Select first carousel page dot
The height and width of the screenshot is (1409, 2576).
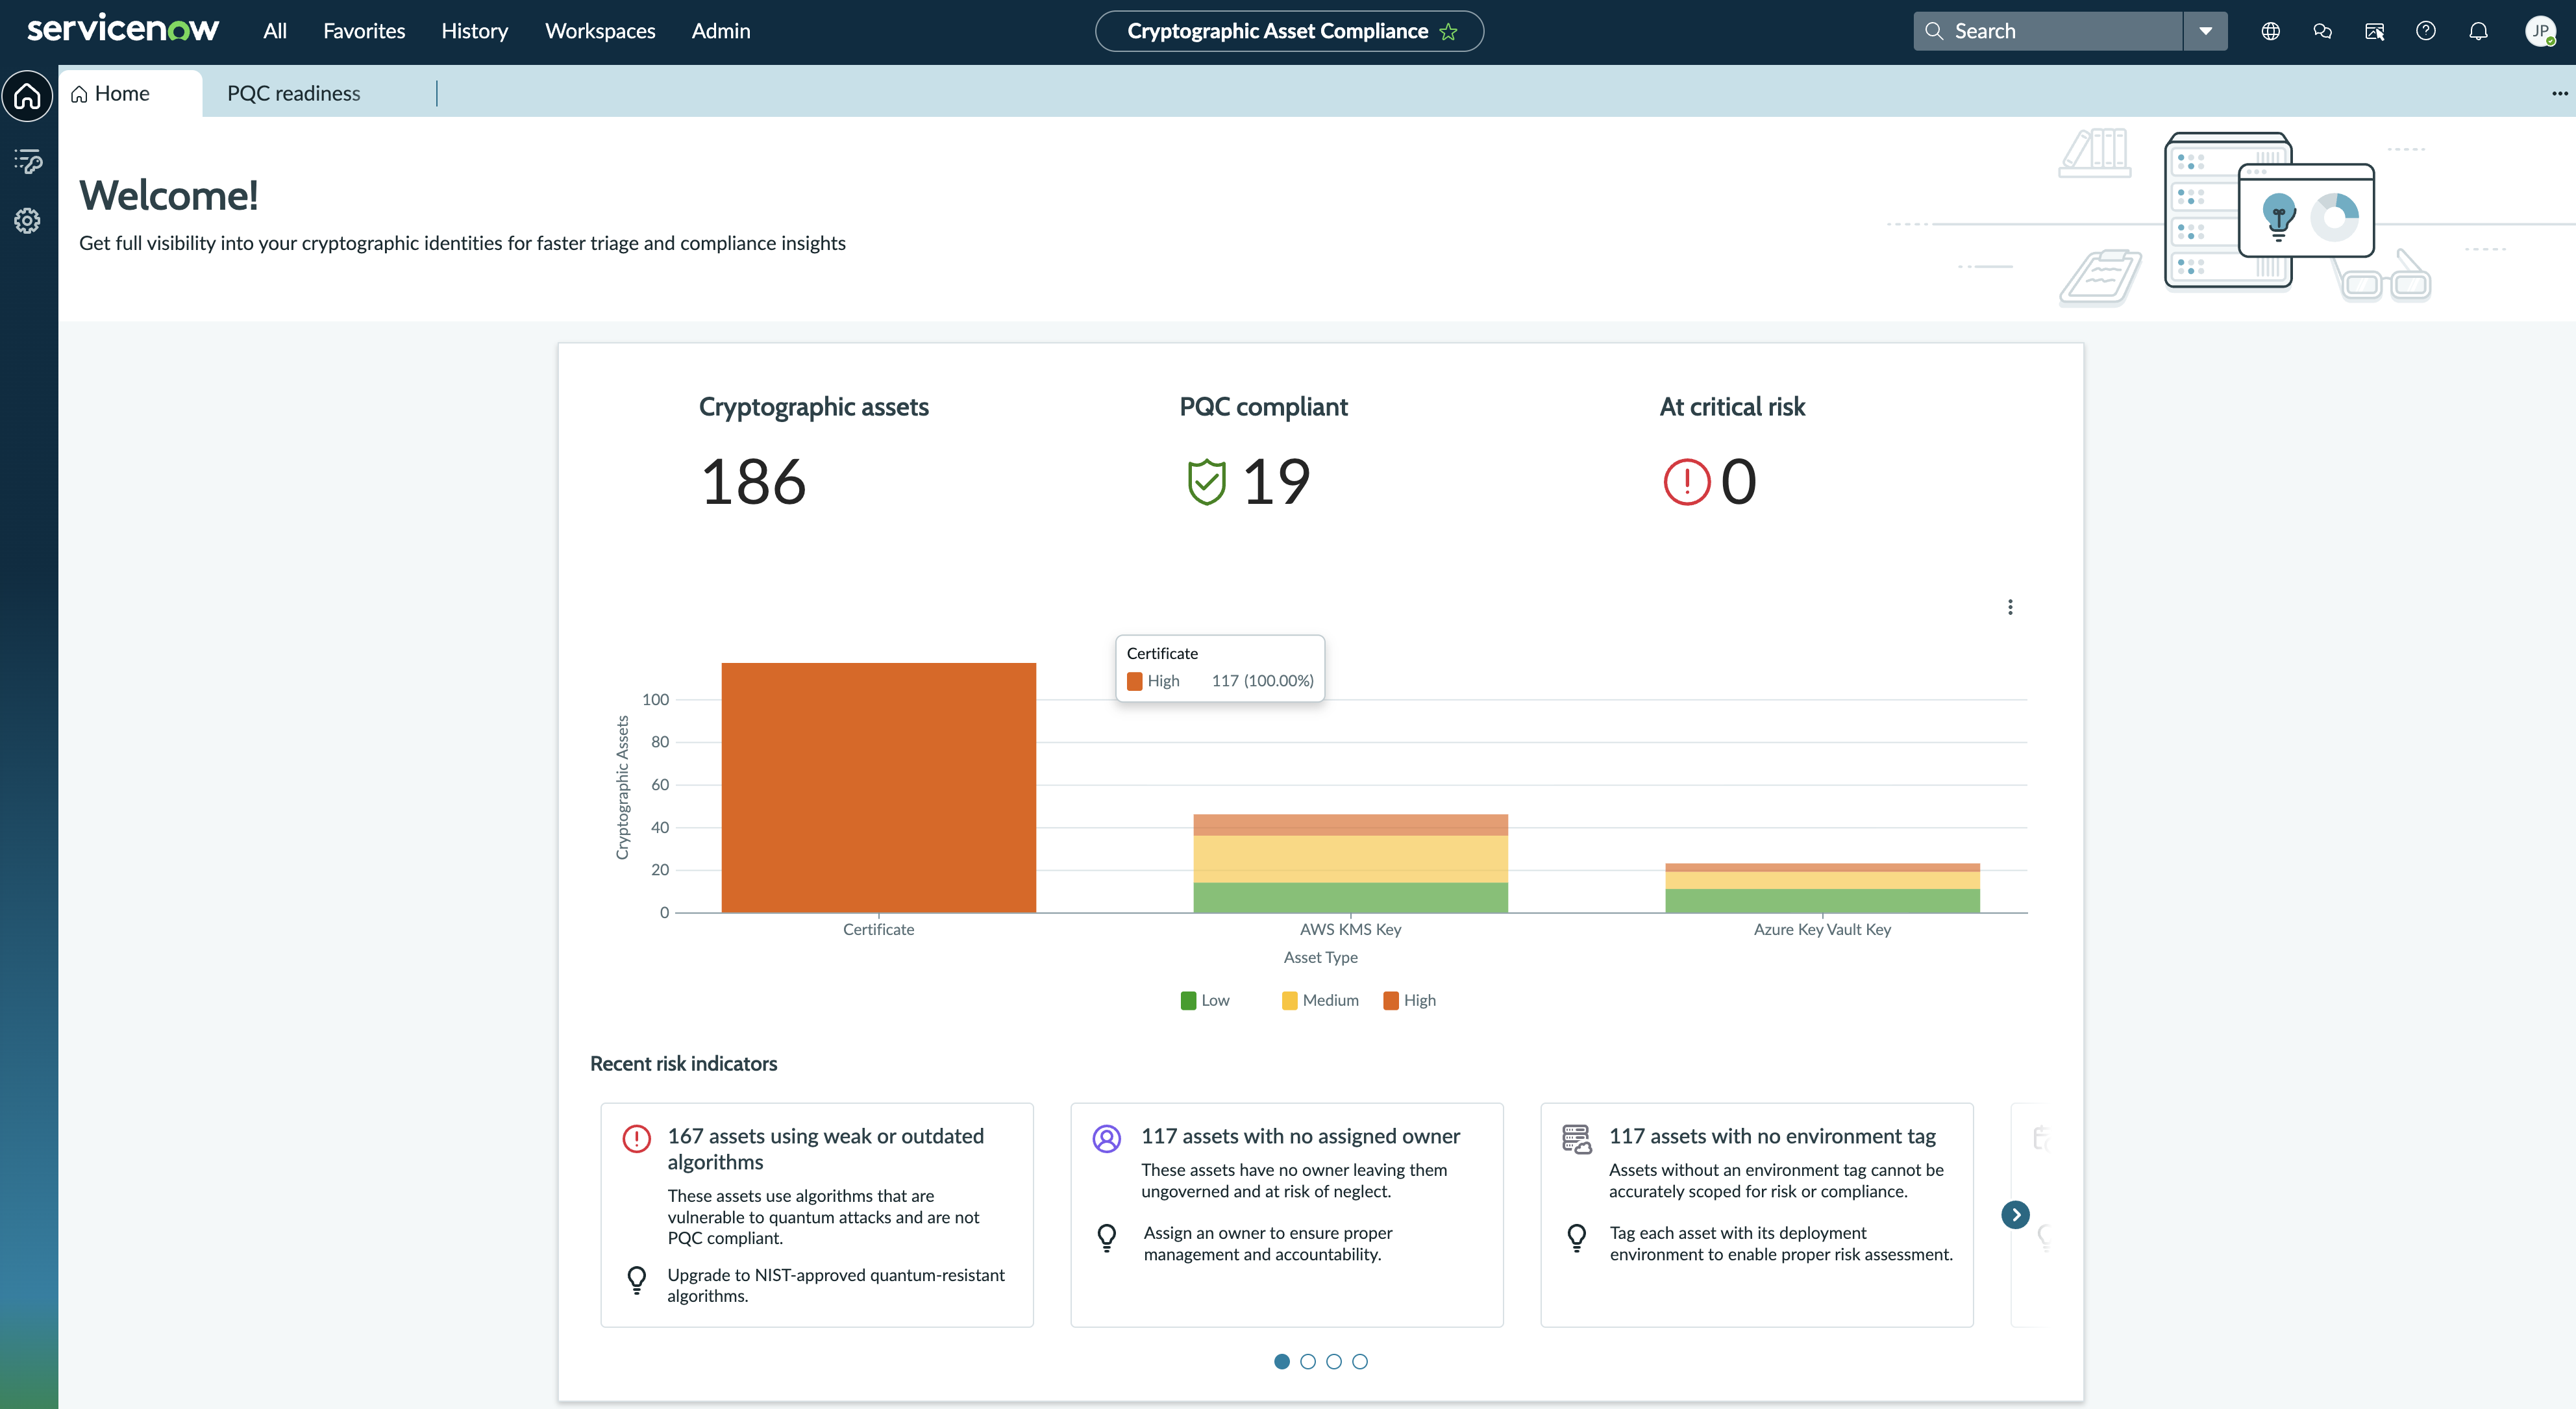tap(1282, 1361)
